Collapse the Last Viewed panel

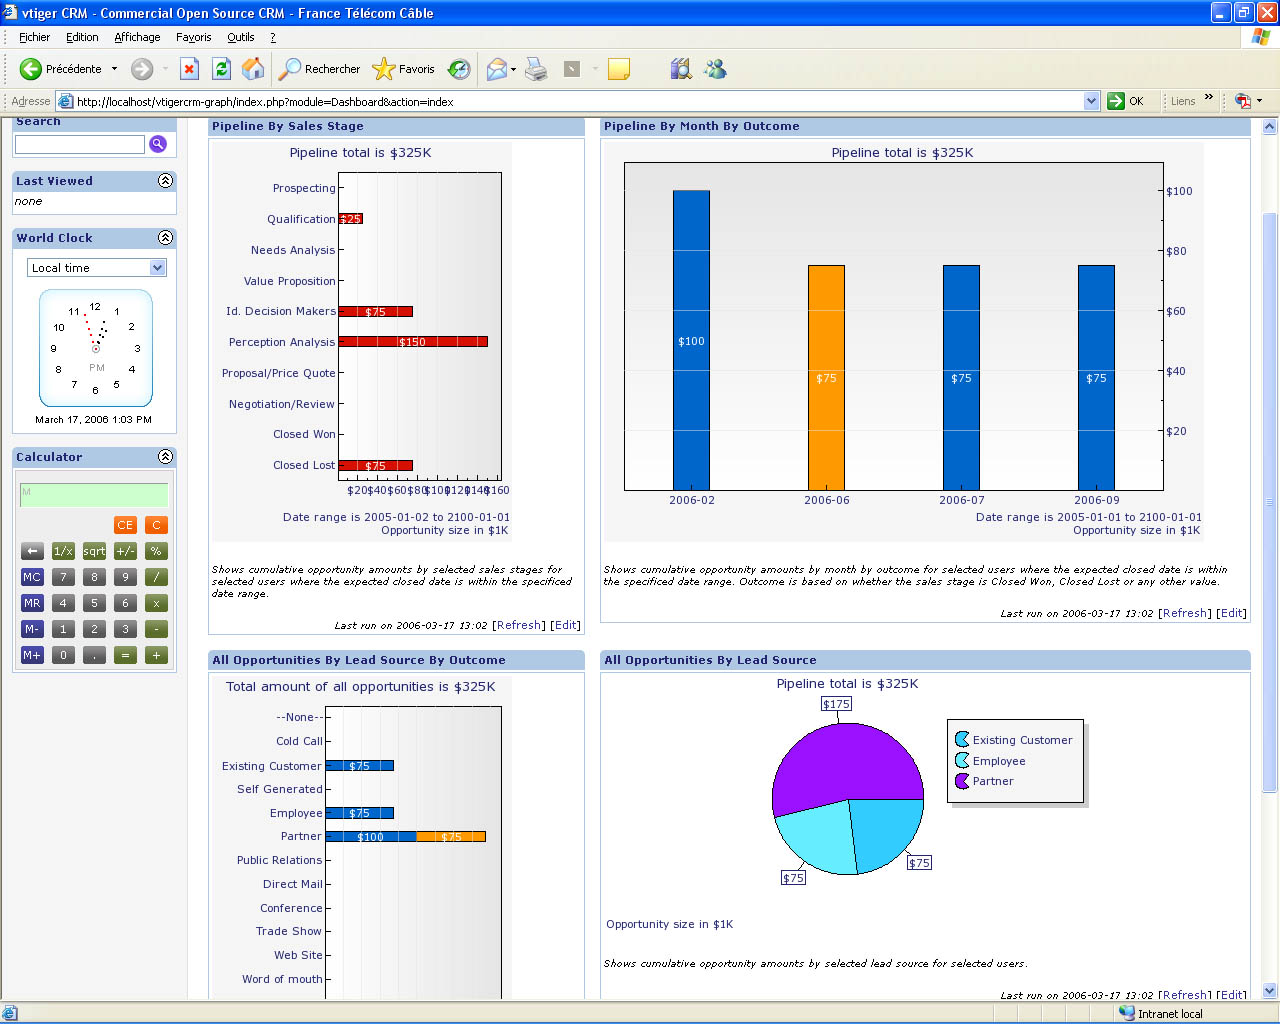coord(166,181)
